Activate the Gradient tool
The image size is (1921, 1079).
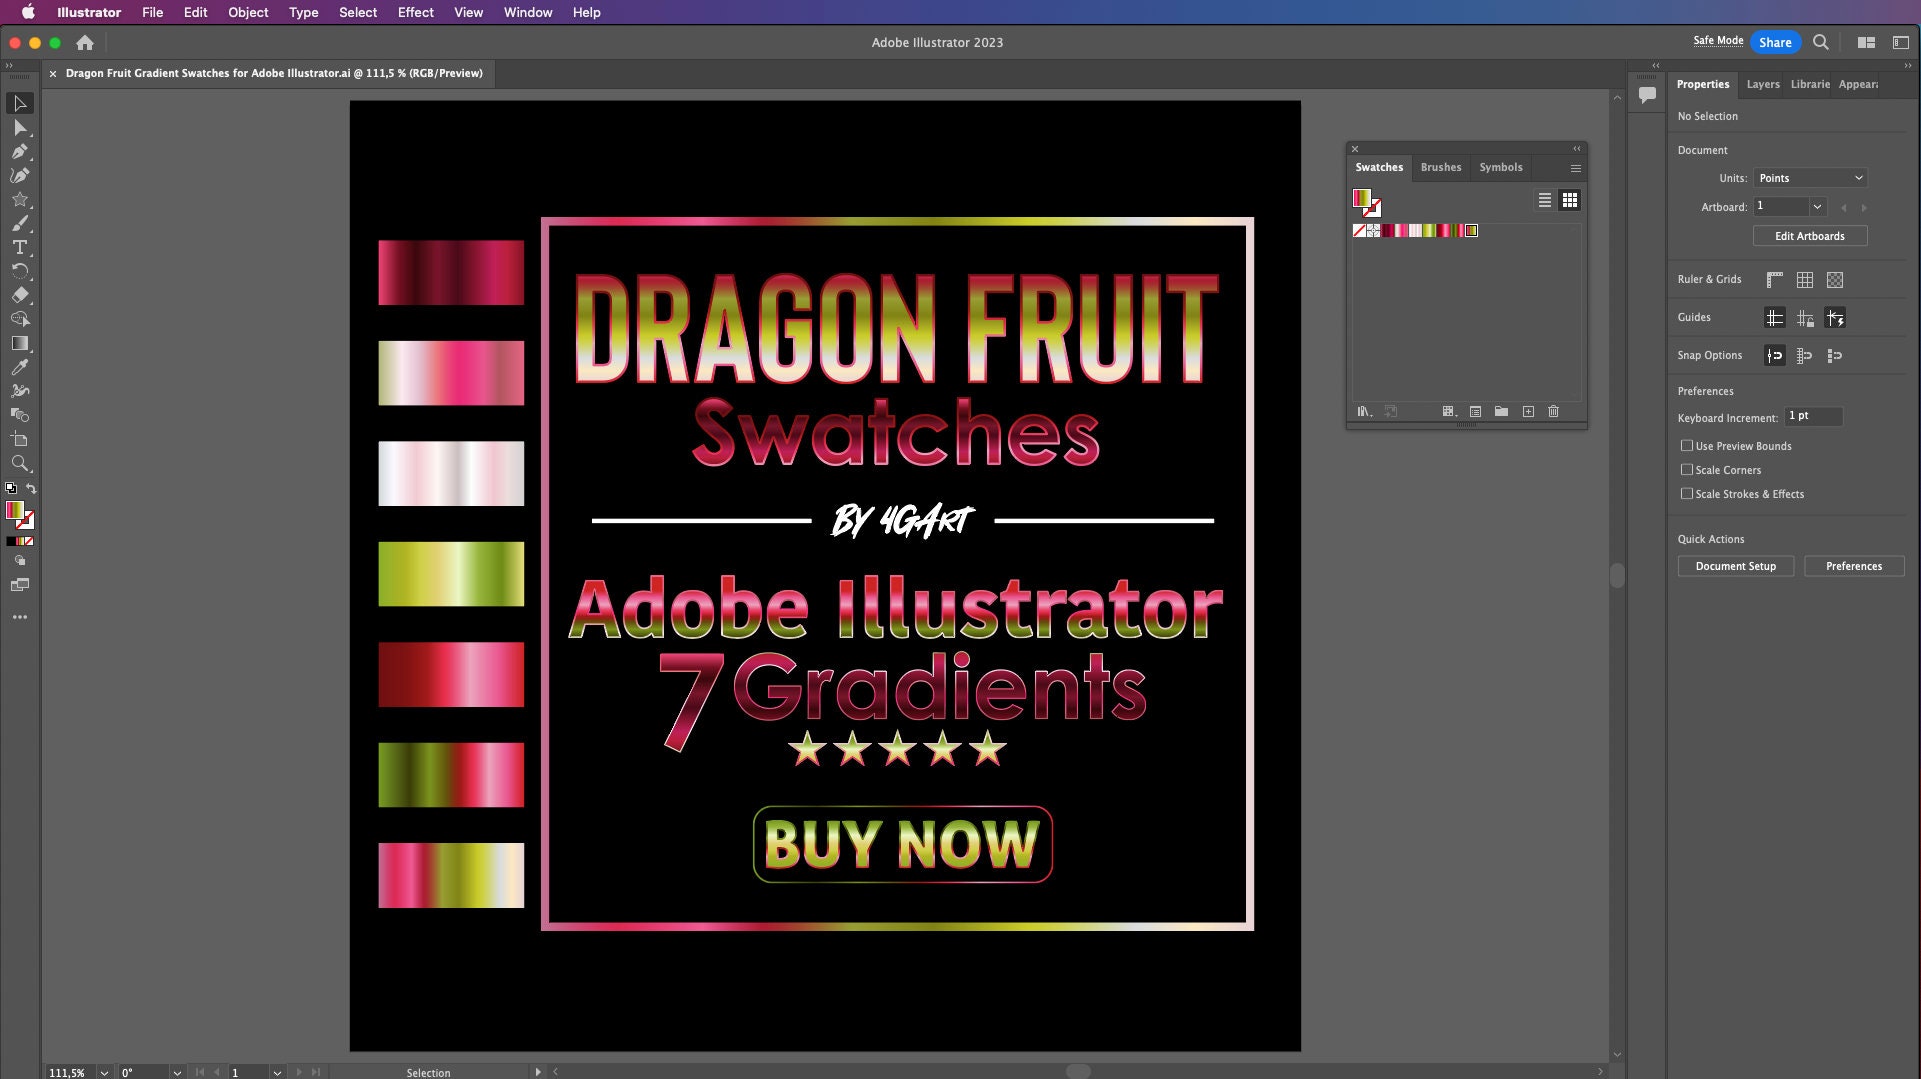coord(20,345)
